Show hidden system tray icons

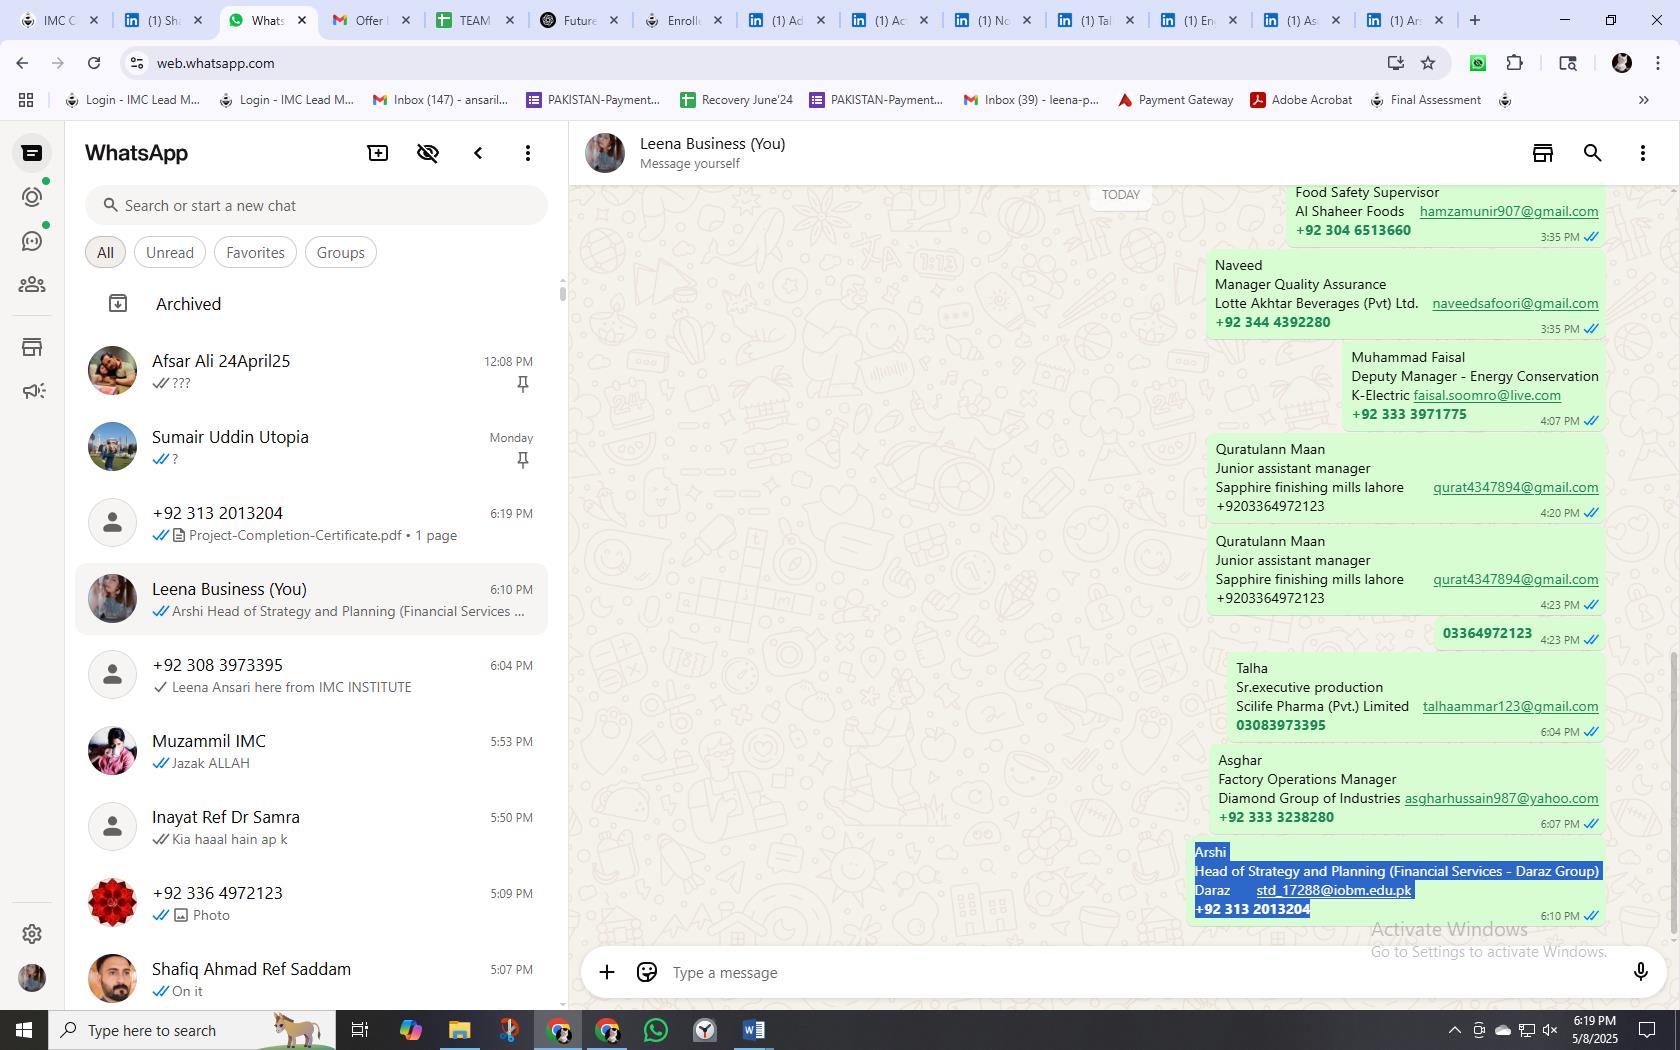pos(1454,1030)
